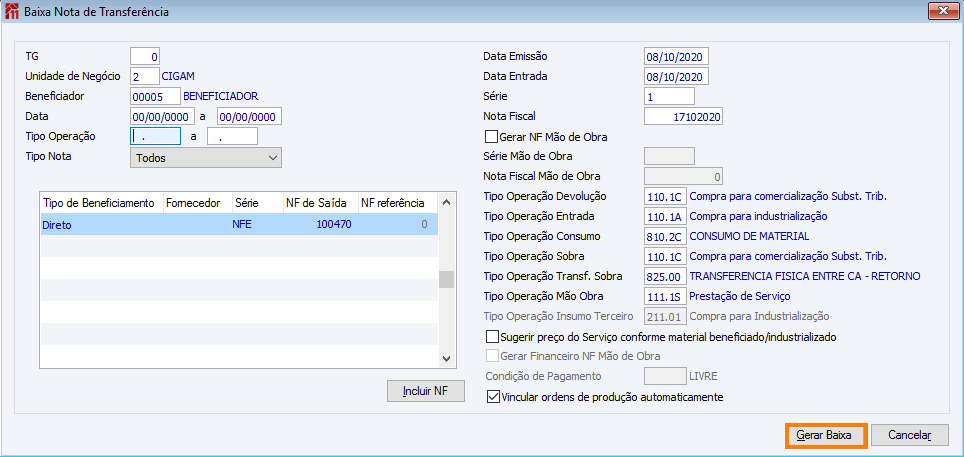This screenshot has width=964, height=457.
Task: Click the Unidade de Negócio field
Action: point(145,76)
